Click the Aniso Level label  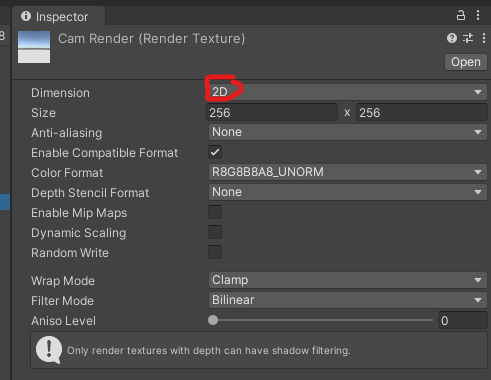[63, 321]
